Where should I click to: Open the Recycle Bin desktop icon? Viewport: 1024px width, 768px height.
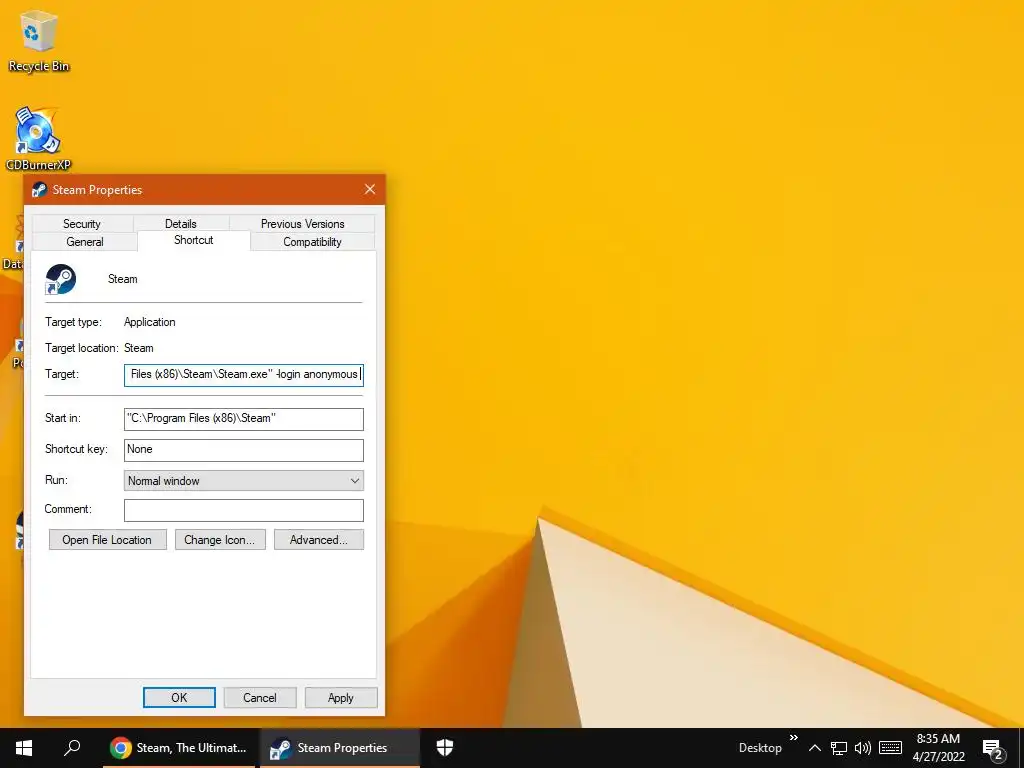point(39,42)
